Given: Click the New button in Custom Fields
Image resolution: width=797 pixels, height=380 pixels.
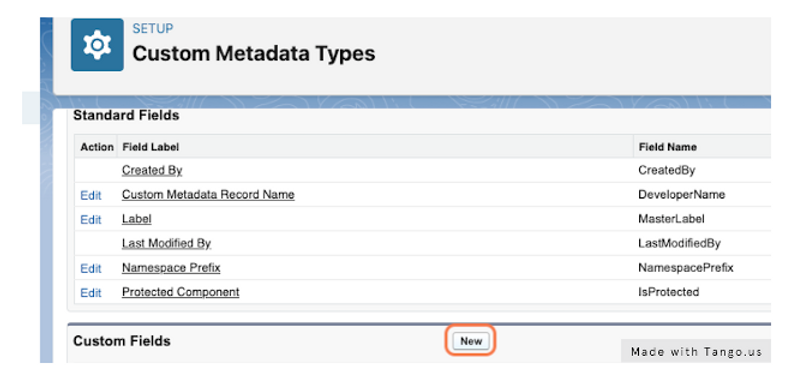Looking at the screenshot, I should [471, 341].
